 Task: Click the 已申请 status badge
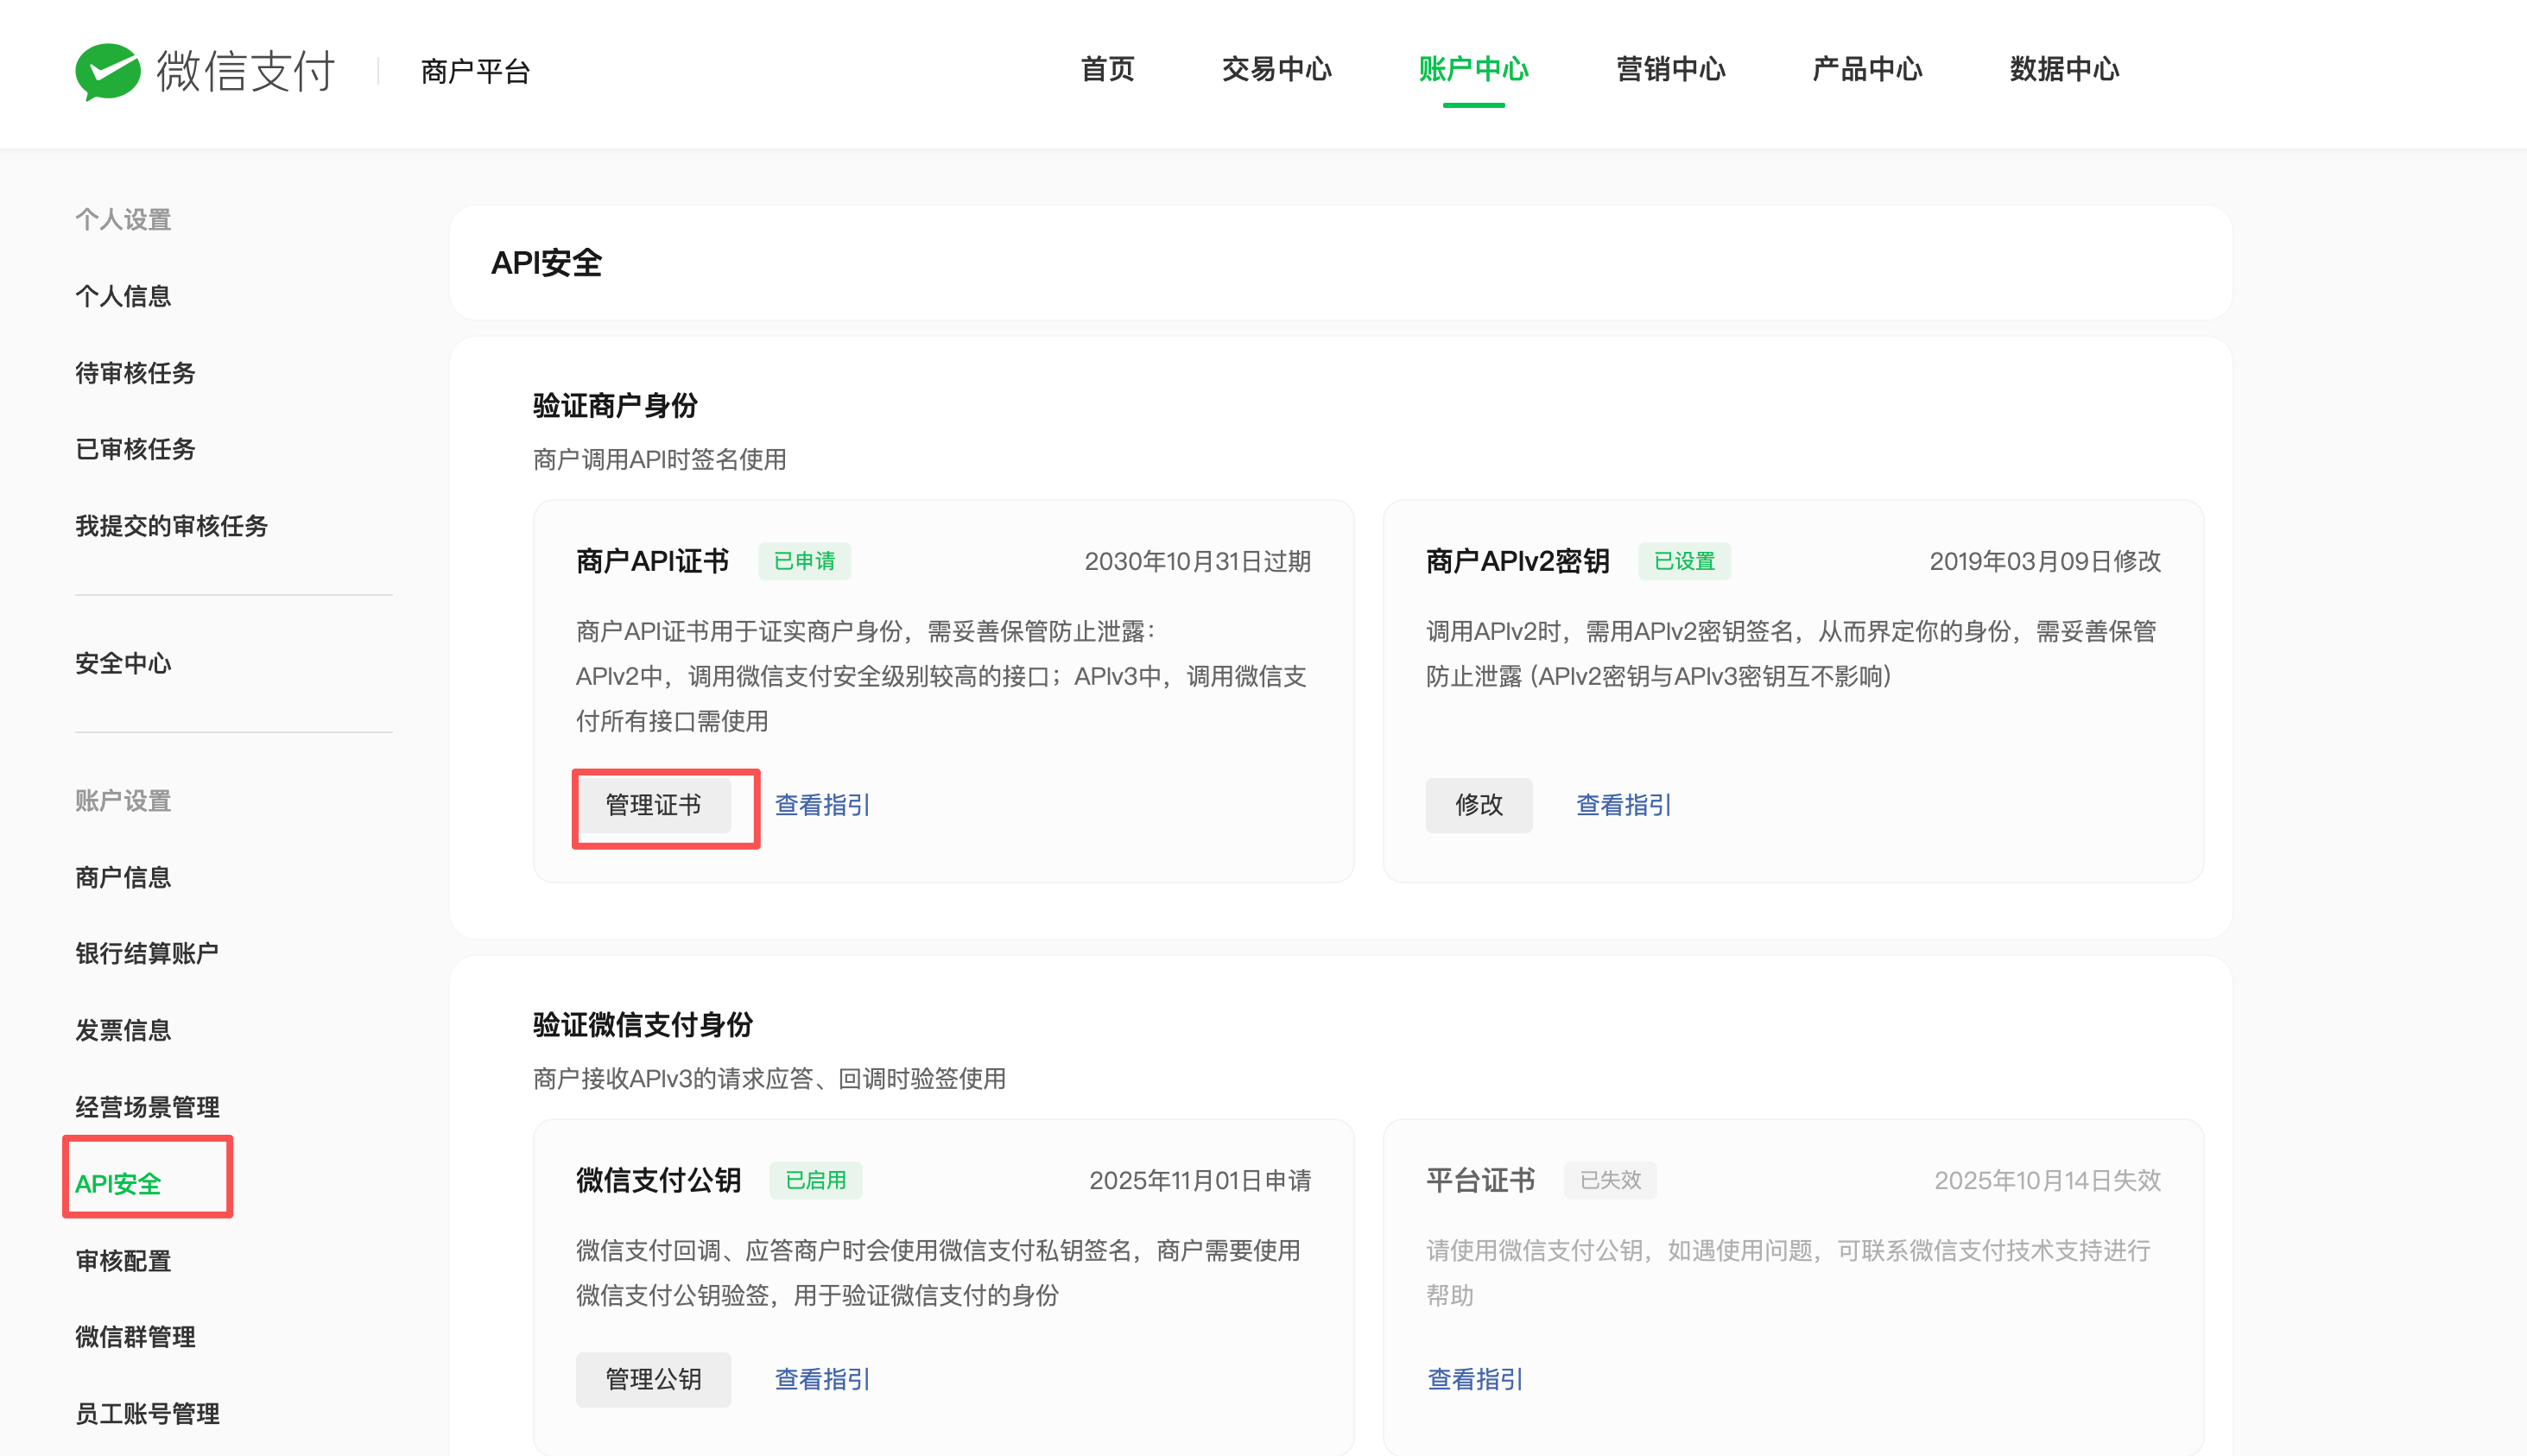click(804, 561)
